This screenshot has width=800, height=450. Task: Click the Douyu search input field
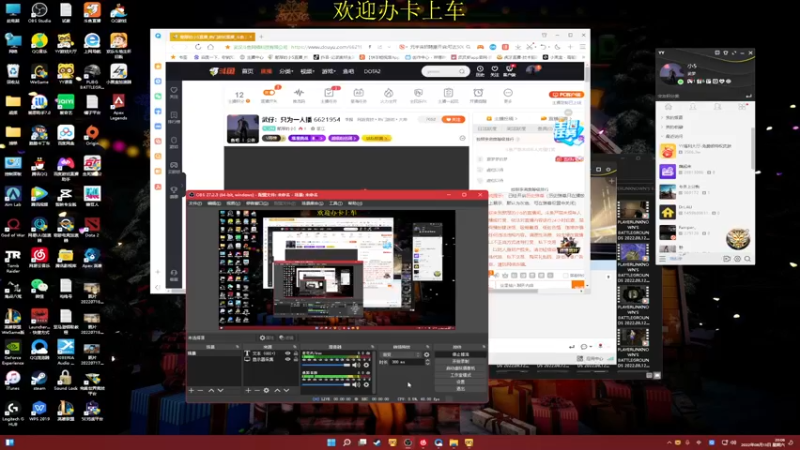[440, 71]
